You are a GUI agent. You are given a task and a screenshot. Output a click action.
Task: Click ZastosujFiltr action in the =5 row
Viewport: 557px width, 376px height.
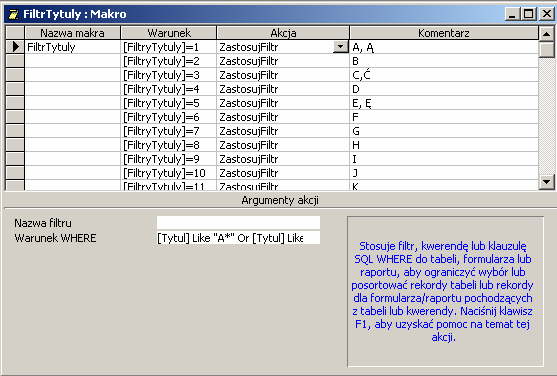(x=283, y=103)
